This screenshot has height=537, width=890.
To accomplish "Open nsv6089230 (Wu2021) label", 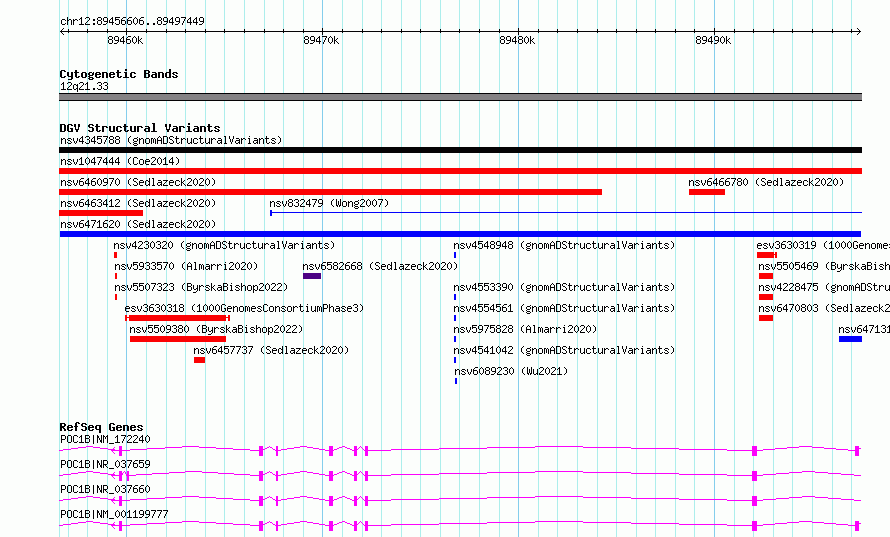I will 511,371.
